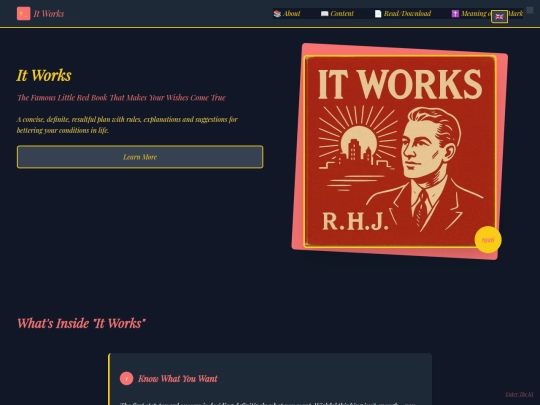
Task: Click the It Works book cover image
Action: 399,151
